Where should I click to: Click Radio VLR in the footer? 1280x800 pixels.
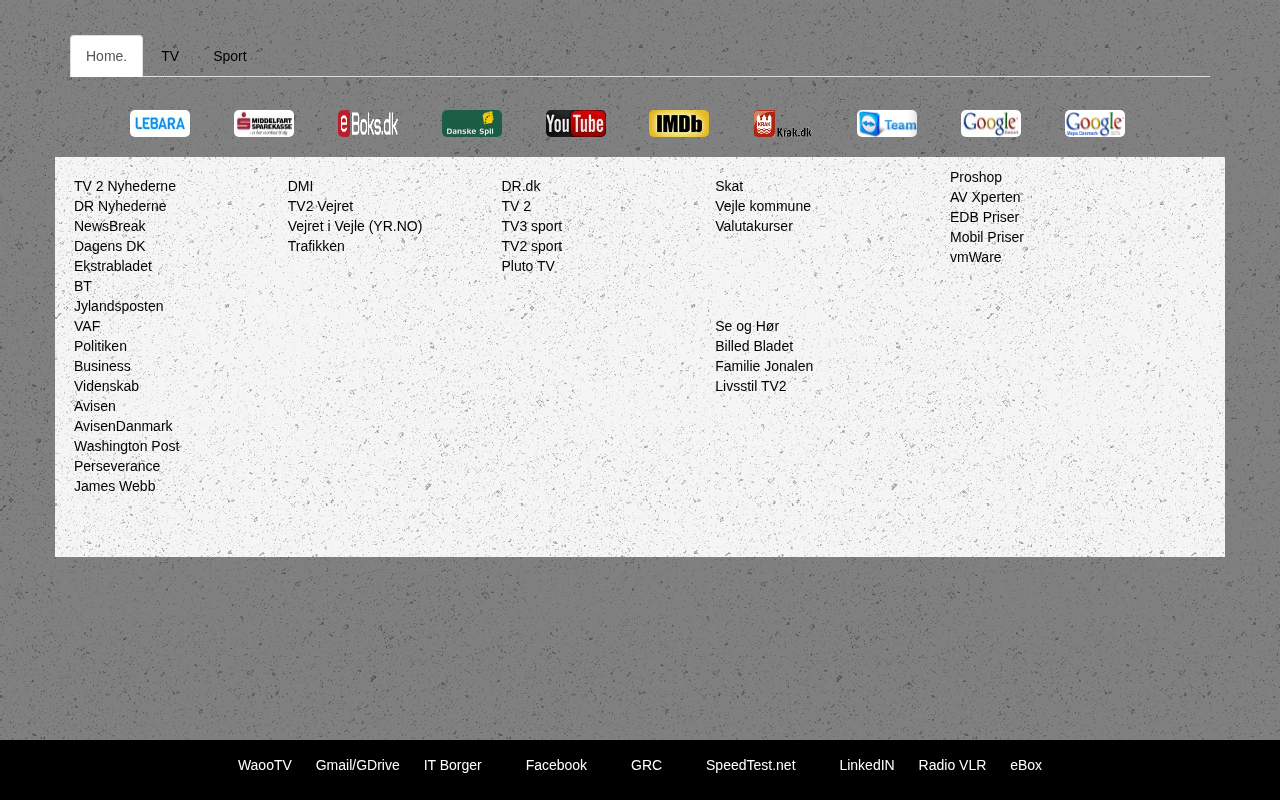click(952, 765)
